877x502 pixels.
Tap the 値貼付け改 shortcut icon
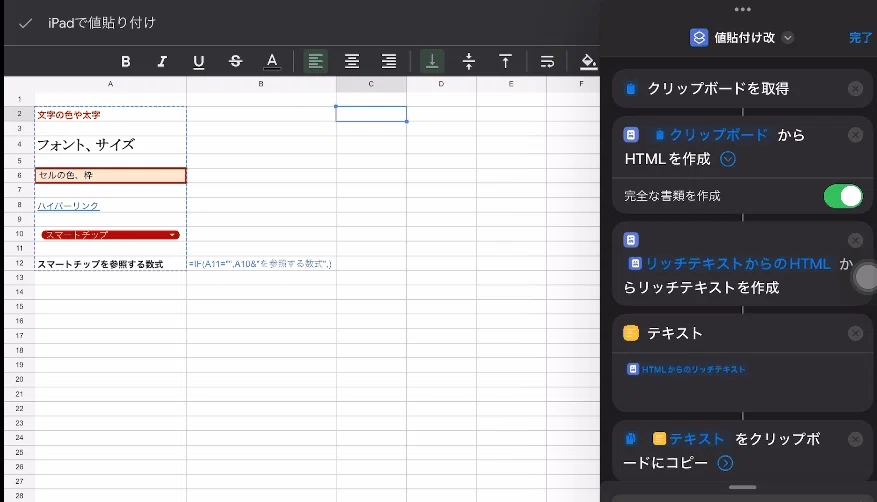(699, 37)
